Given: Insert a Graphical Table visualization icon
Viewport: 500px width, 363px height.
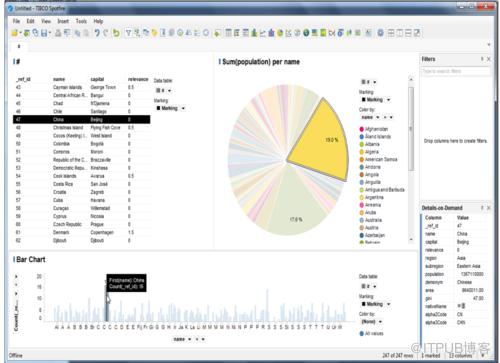Looking at the screenshot, I should click(x=246, y=33).
